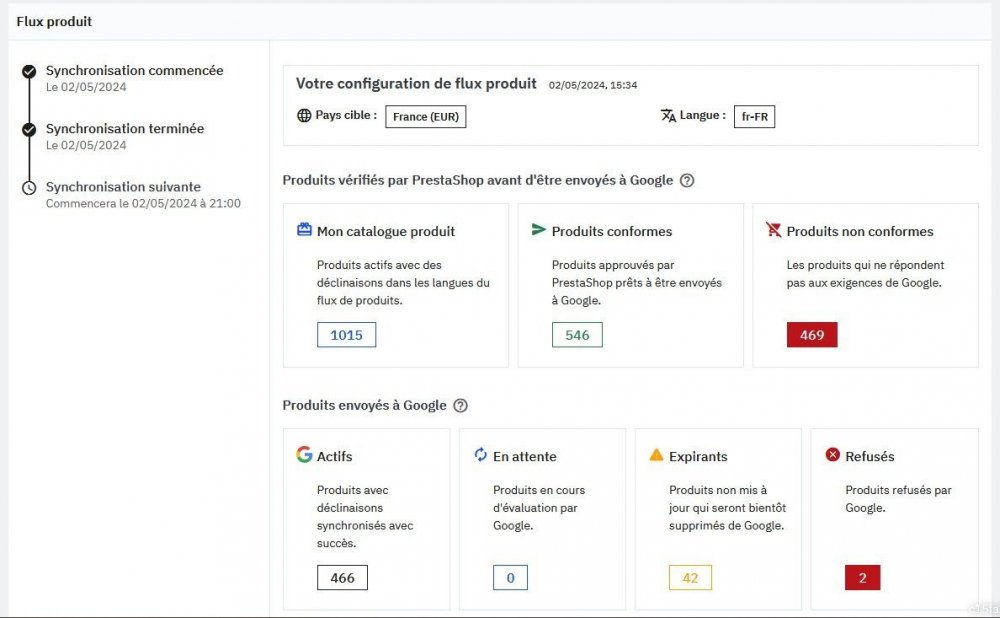Open the help tooltip beside Produits envoyés à Google
Viewport: 1000px width, 618px height.
point(461,405)
